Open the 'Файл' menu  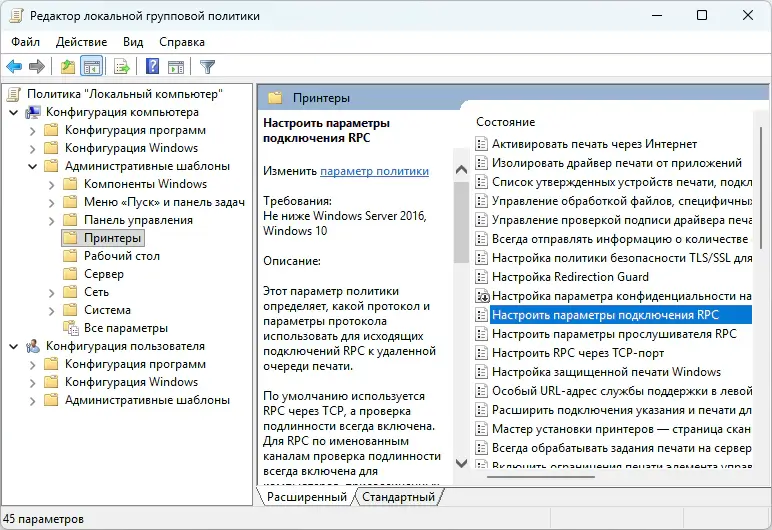point(26,42)
